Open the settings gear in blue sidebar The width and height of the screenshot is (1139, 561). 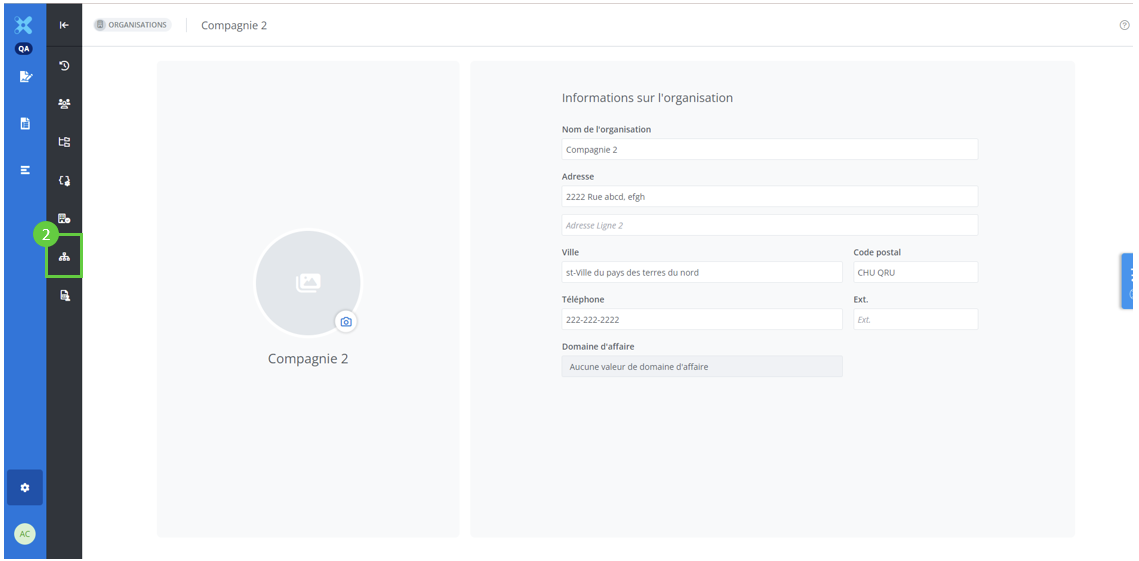(25, 487)
